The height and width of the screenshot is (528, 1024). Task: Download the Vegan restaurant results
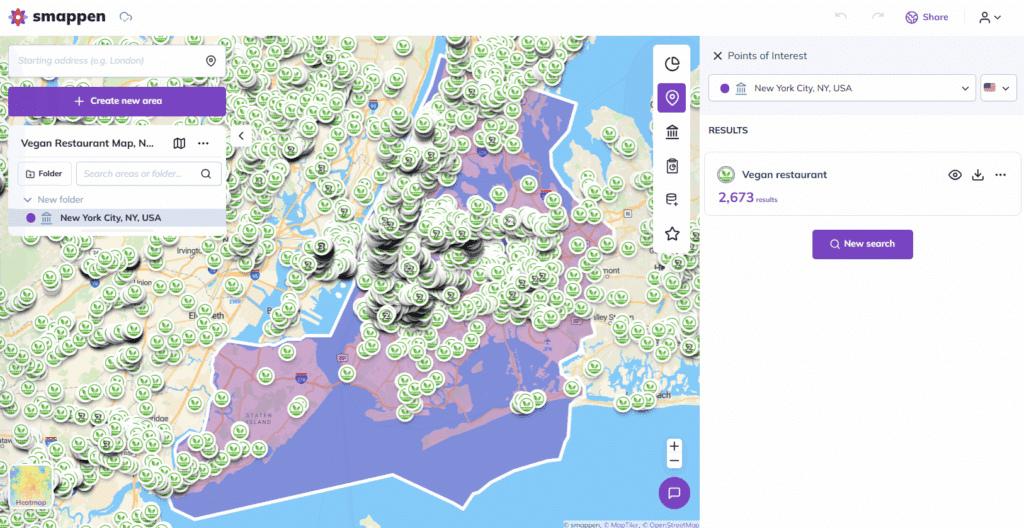978,175
